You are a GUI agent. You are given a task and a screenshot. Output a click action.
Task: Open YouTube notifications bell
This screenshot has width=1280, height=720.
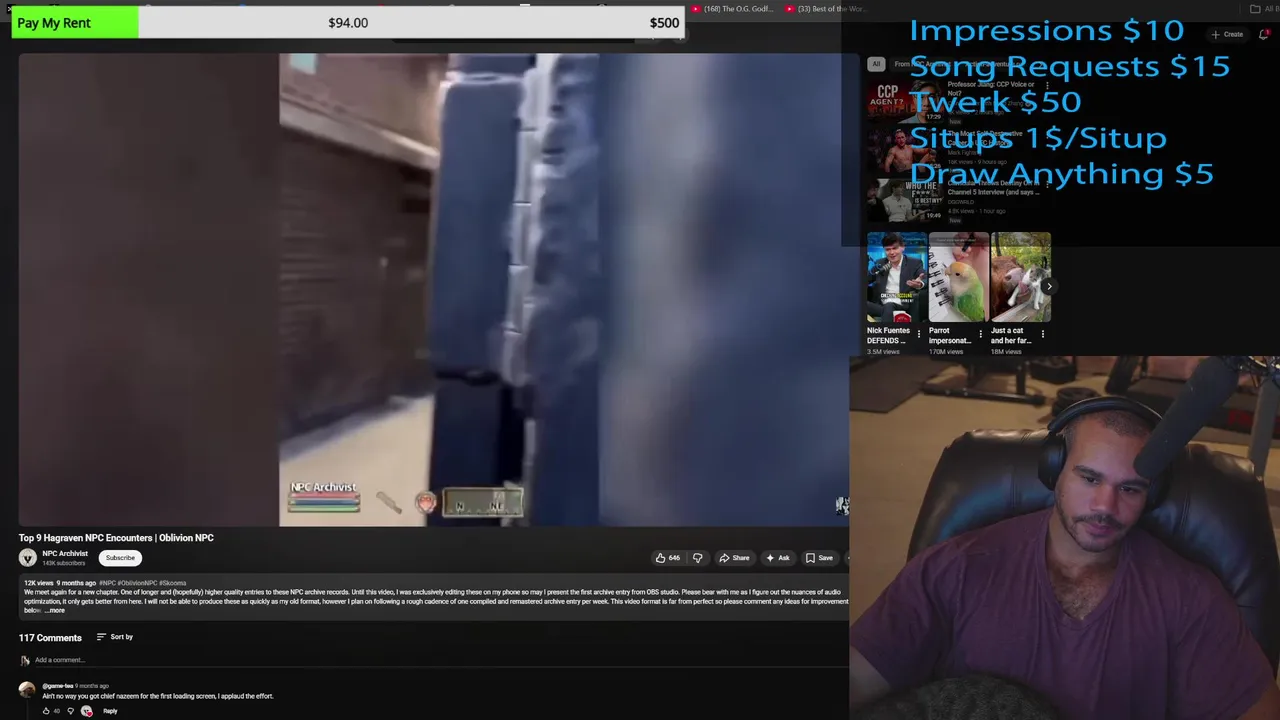pos(1265,34)
